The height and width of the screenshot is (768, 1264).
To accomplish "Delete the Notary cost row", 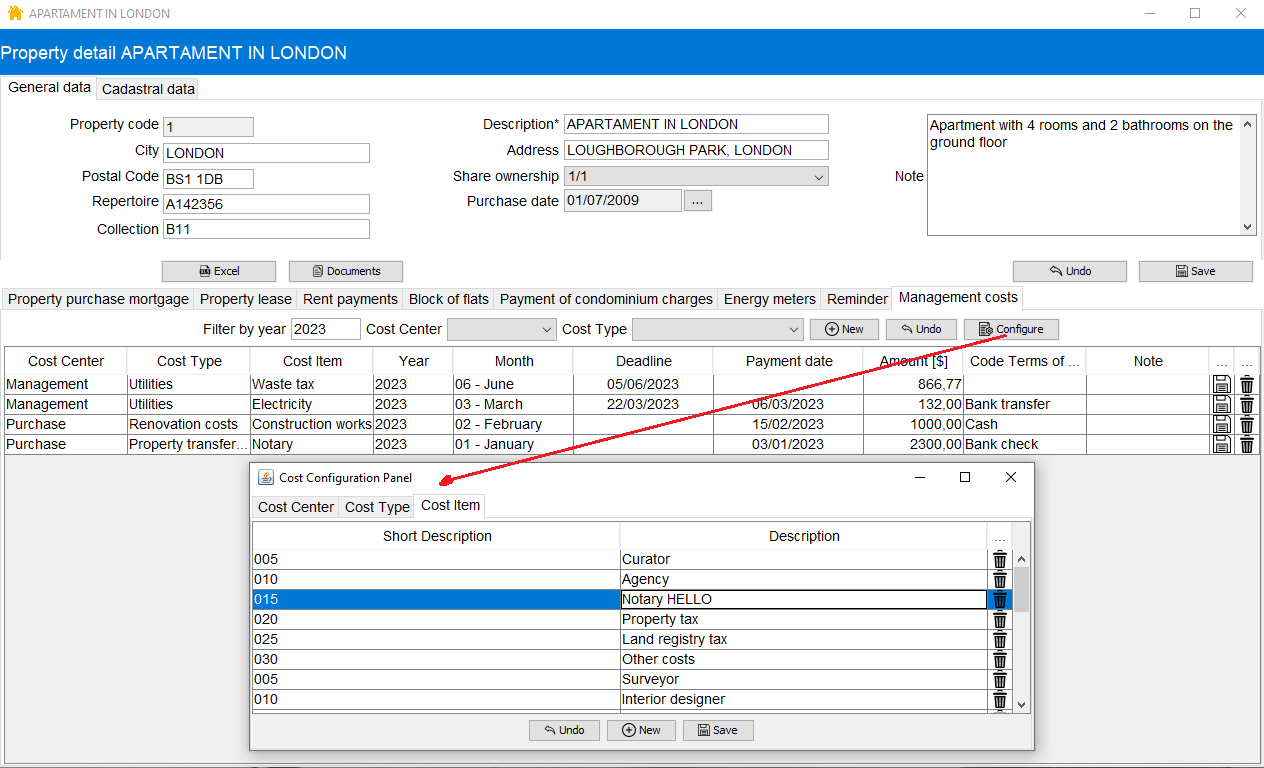I will pos(1246,444).
